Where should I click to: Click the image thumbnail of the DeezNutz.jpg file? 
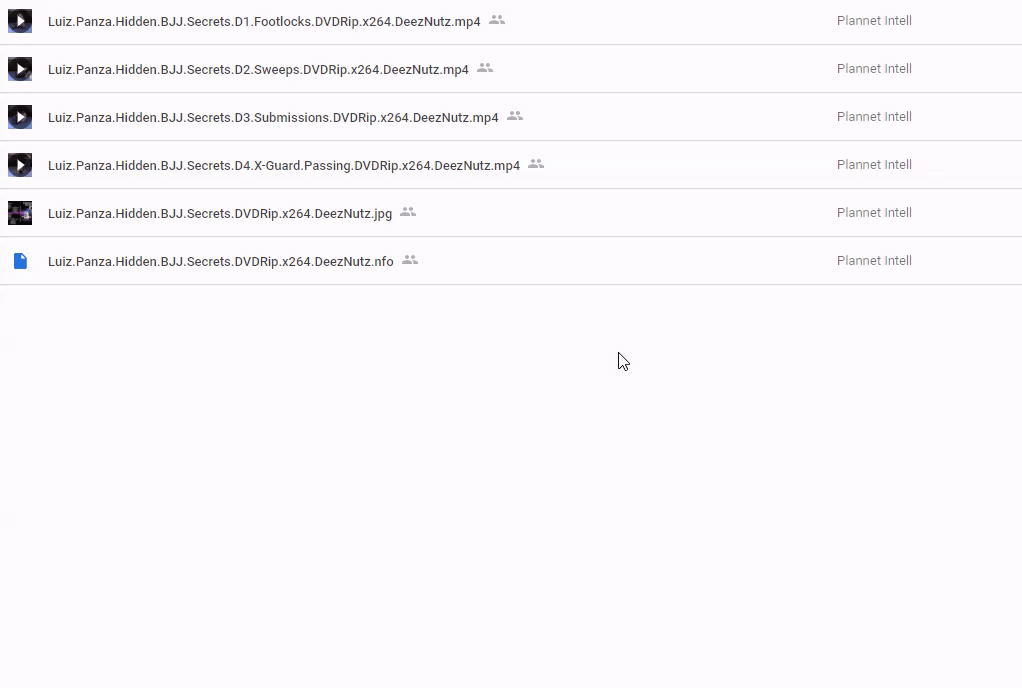click(20, 213)
